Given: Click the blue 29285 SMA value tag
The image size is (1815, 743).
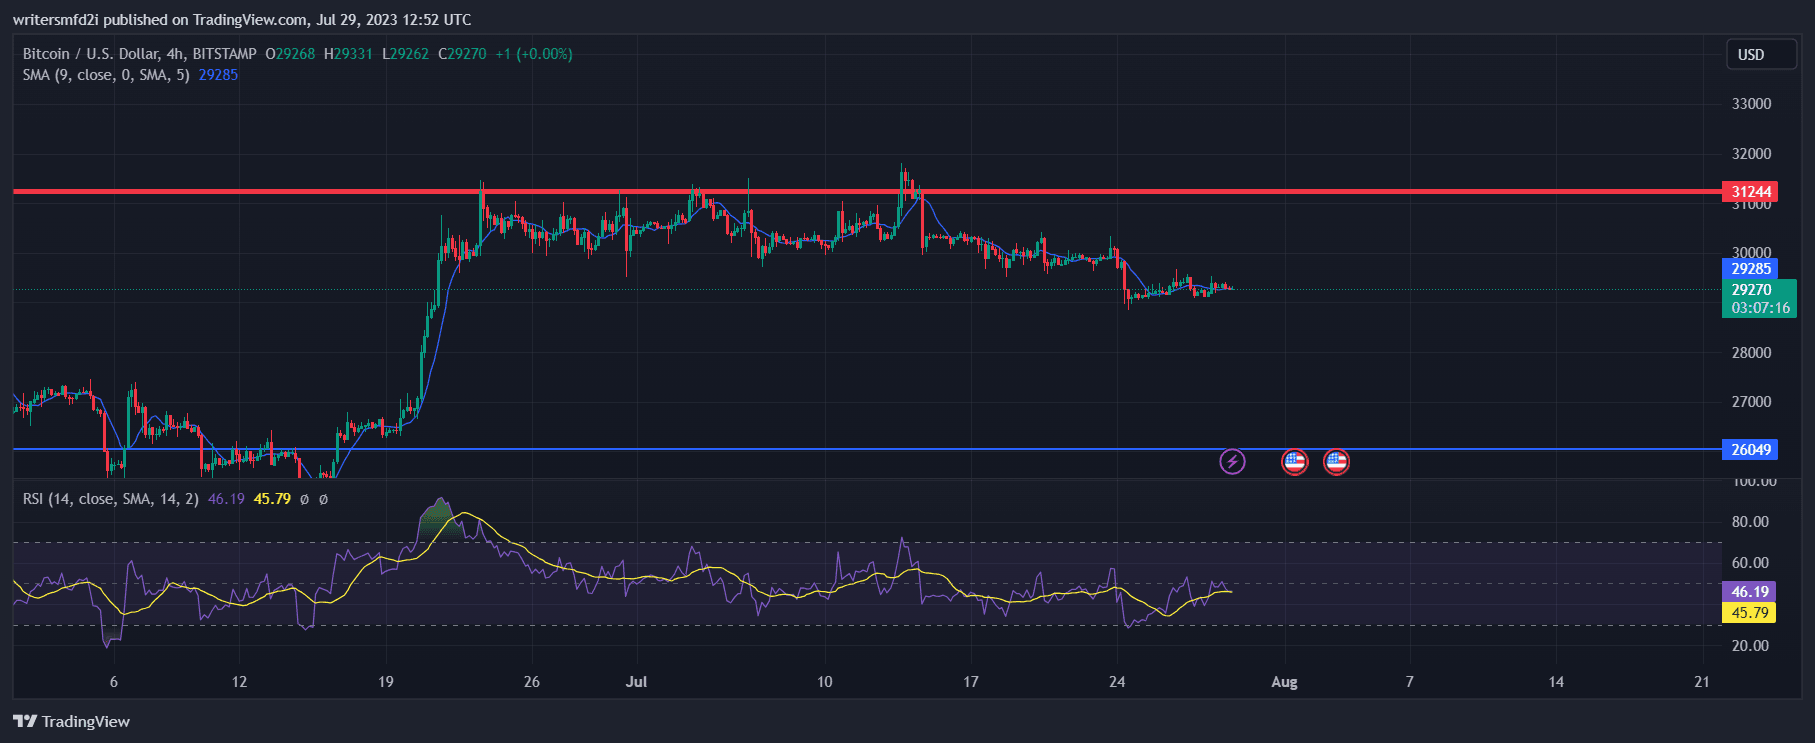Looking at the screenshot, I should [1751, 269].
